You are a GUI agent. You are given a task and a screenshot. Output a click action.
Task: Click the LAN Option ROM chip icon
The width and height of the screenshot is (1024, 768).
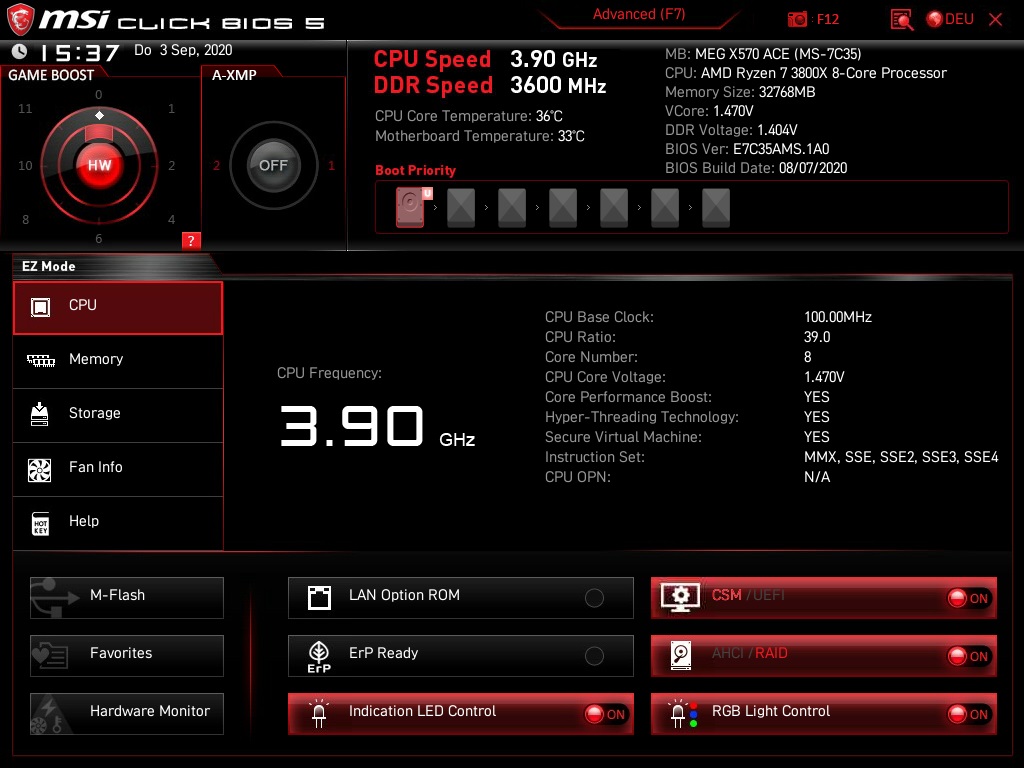[x=319, y=598]
